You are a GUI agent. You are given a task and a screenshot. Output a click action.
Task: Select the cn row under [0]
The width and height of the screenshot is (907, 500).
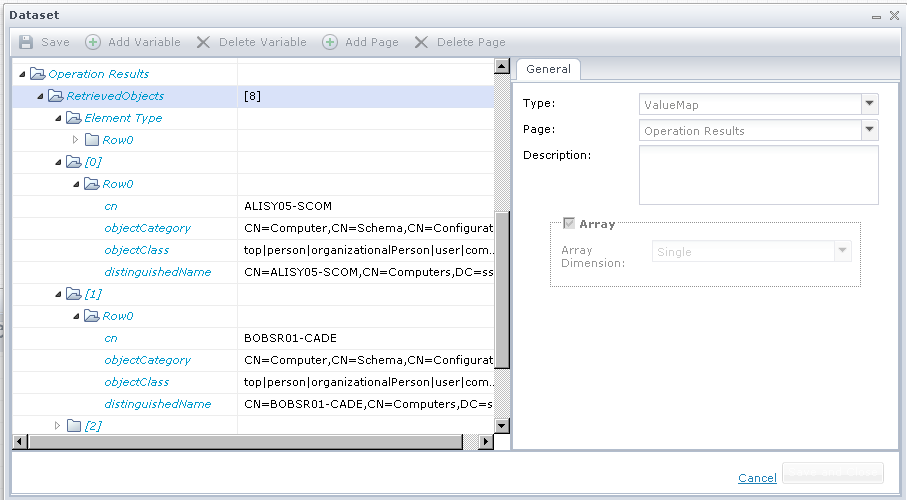253,207
